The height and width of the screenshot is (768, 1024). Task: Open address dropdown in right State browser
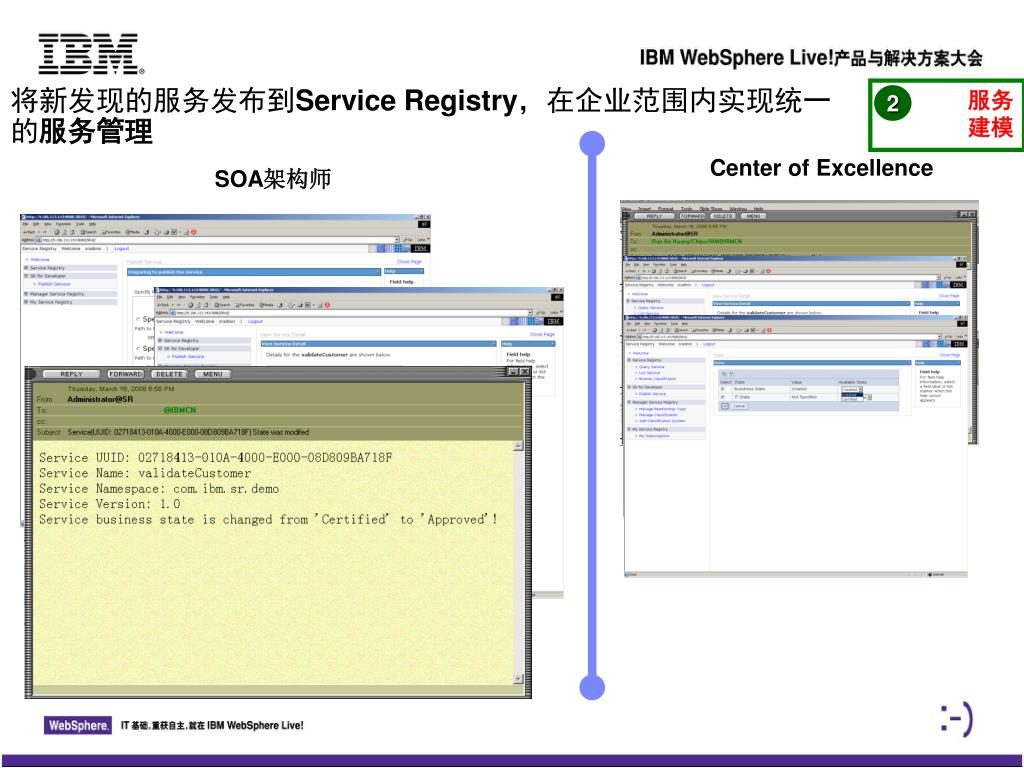click(x=939, y=336)
